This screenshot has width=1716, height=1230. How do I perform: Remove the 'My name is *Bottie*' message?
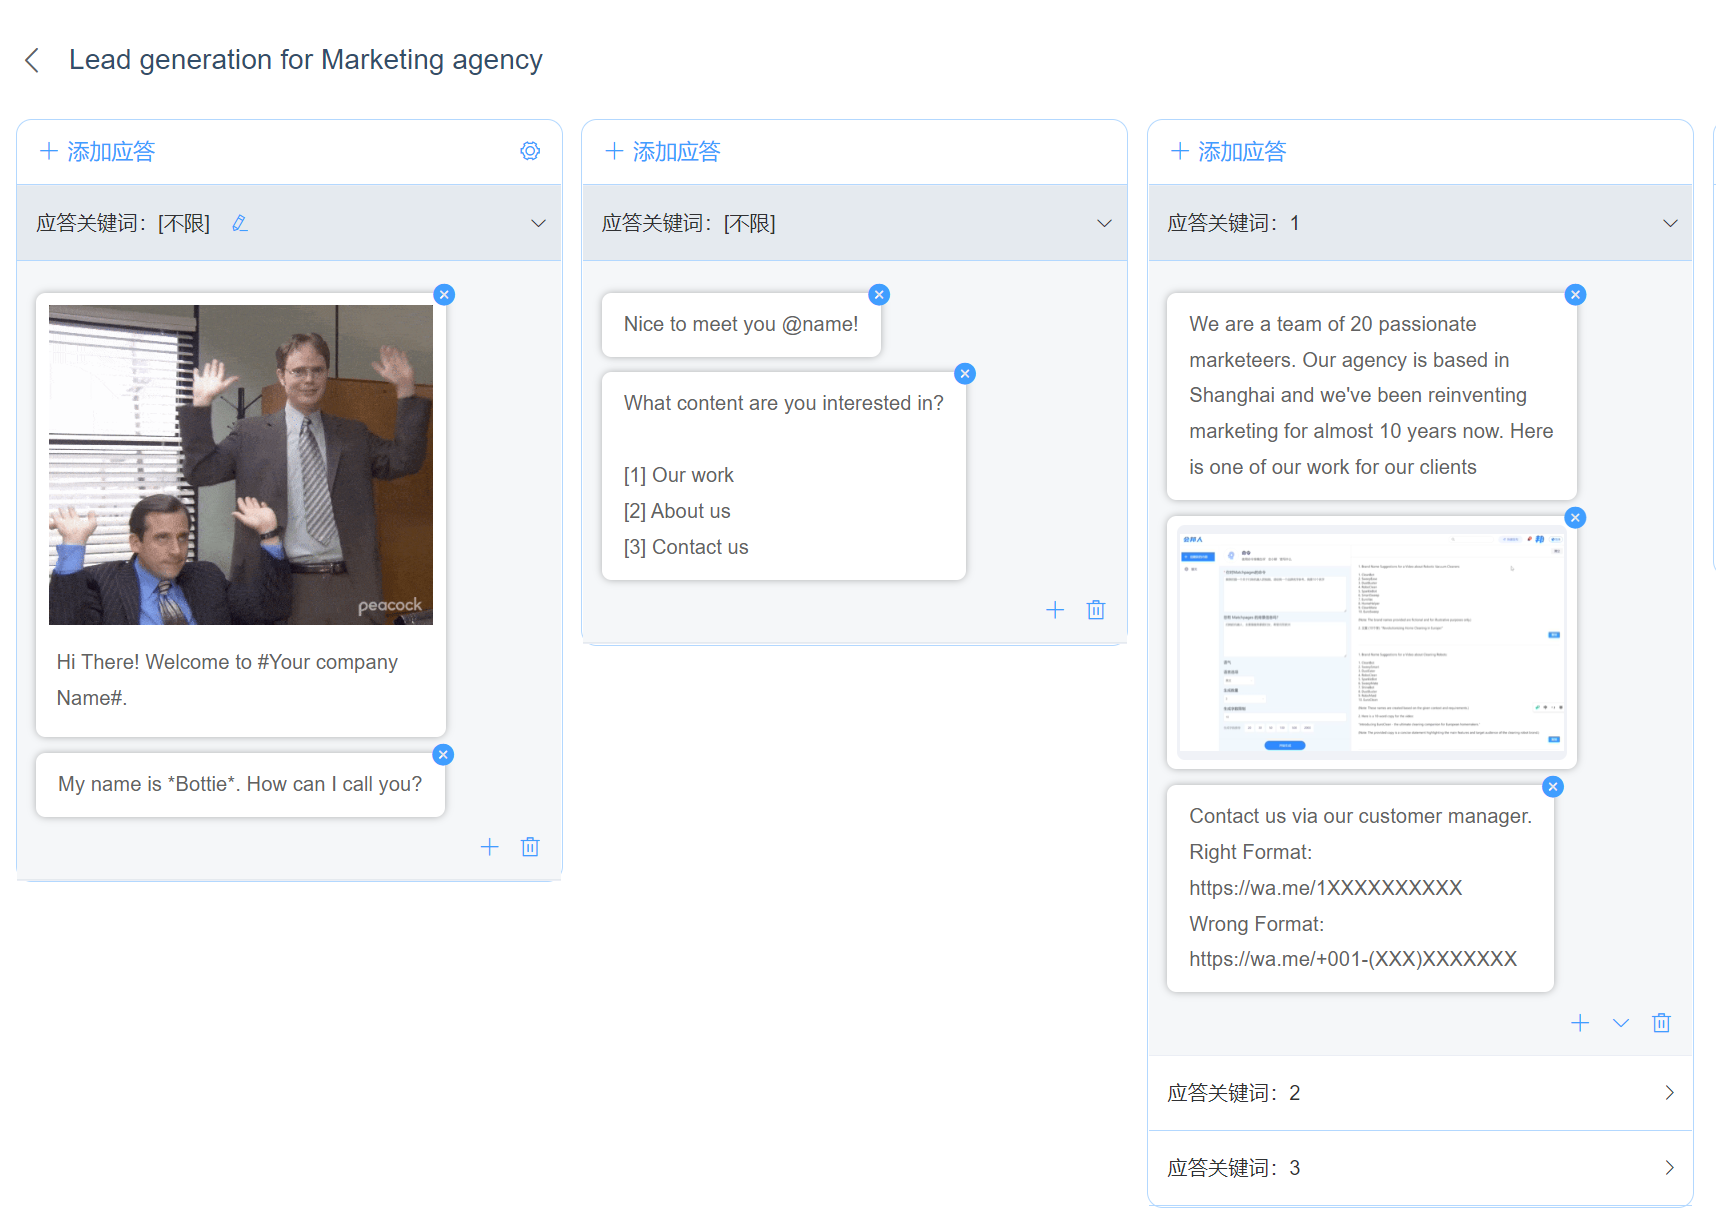443,754
